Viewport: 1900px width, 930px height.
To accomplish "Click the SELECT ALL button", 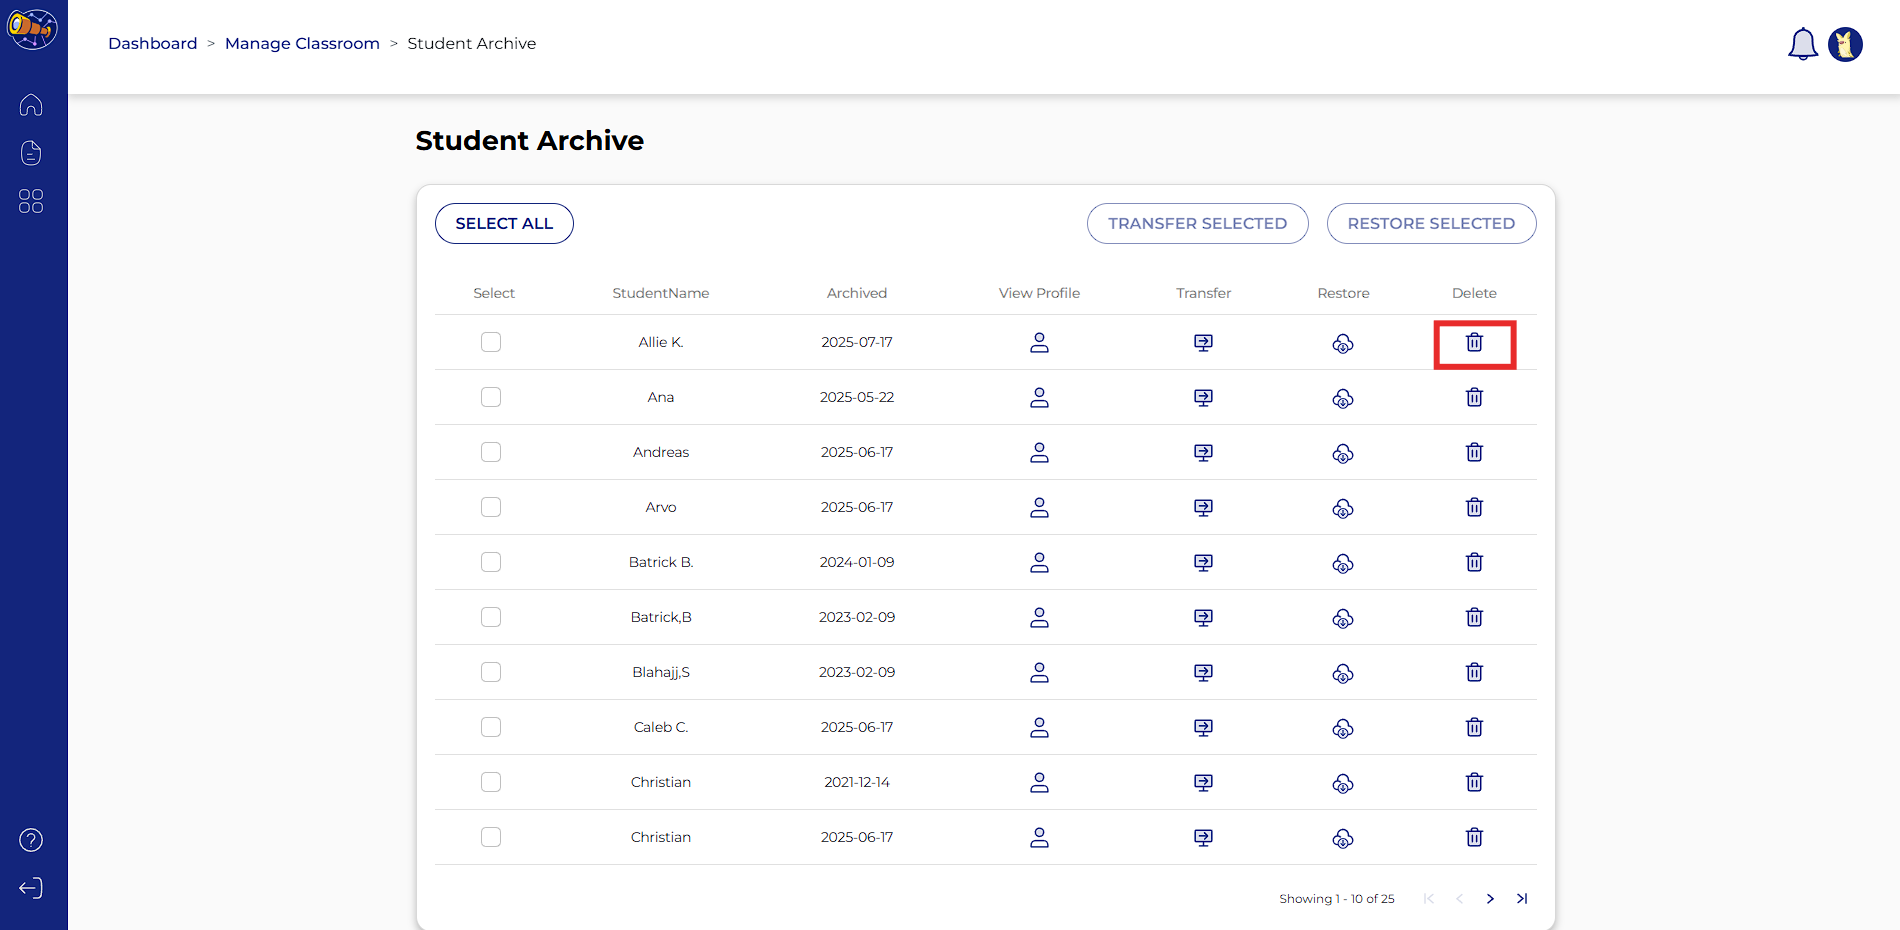I will [x=504, y=224].
